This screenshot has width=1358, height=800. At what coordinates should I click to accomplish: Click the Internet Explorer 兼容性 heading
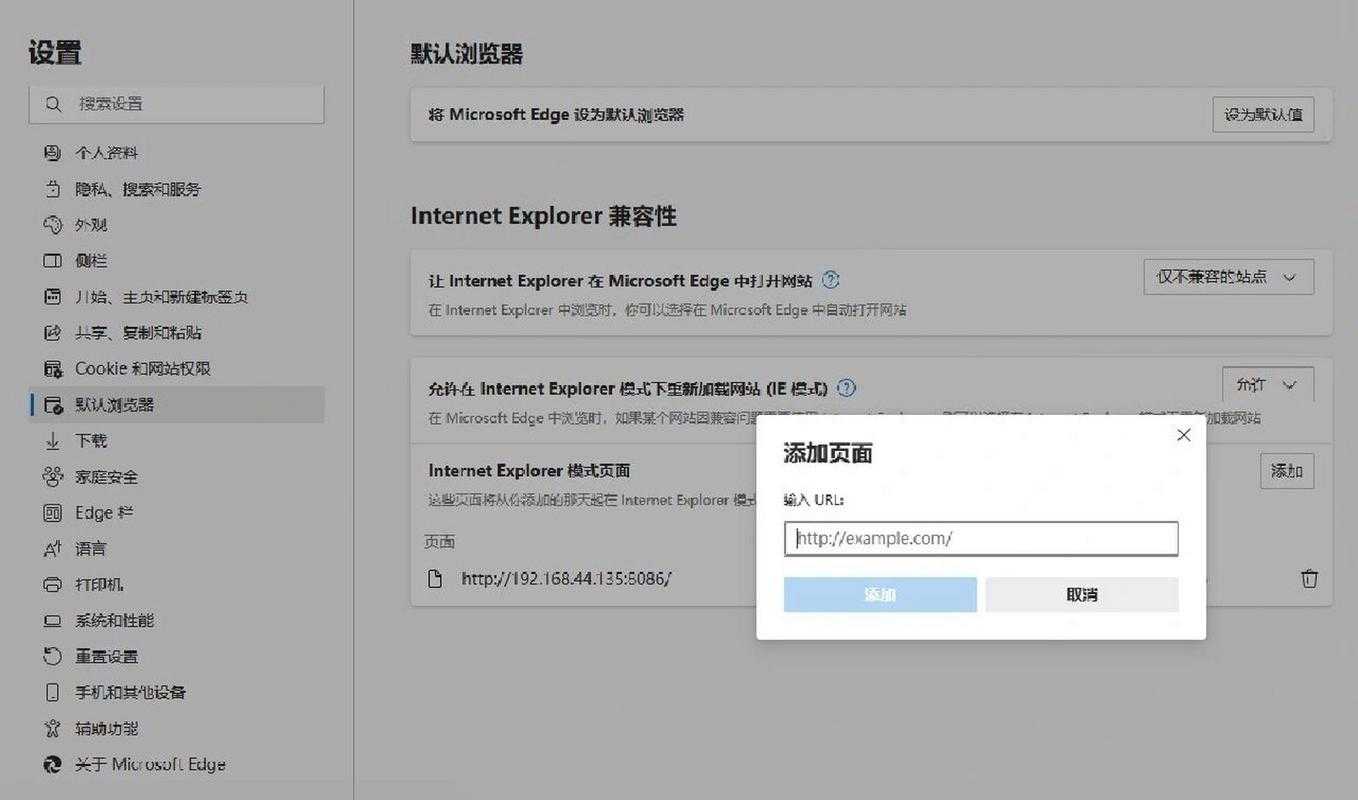click(544, 216)
